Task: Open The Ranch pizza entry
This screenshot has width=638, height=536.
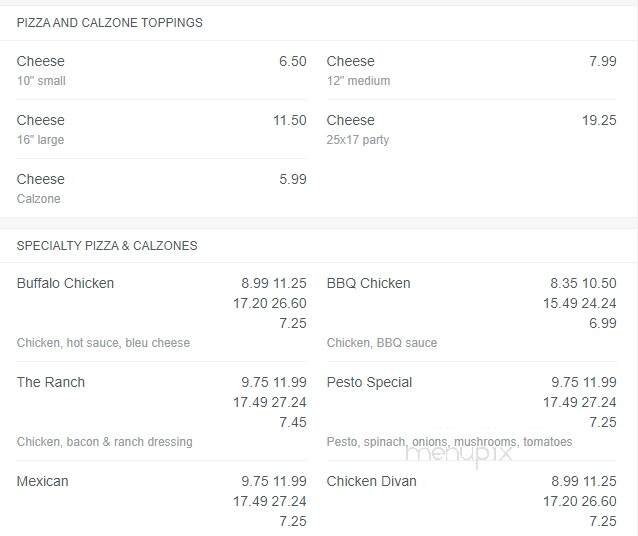Action: 51,382
